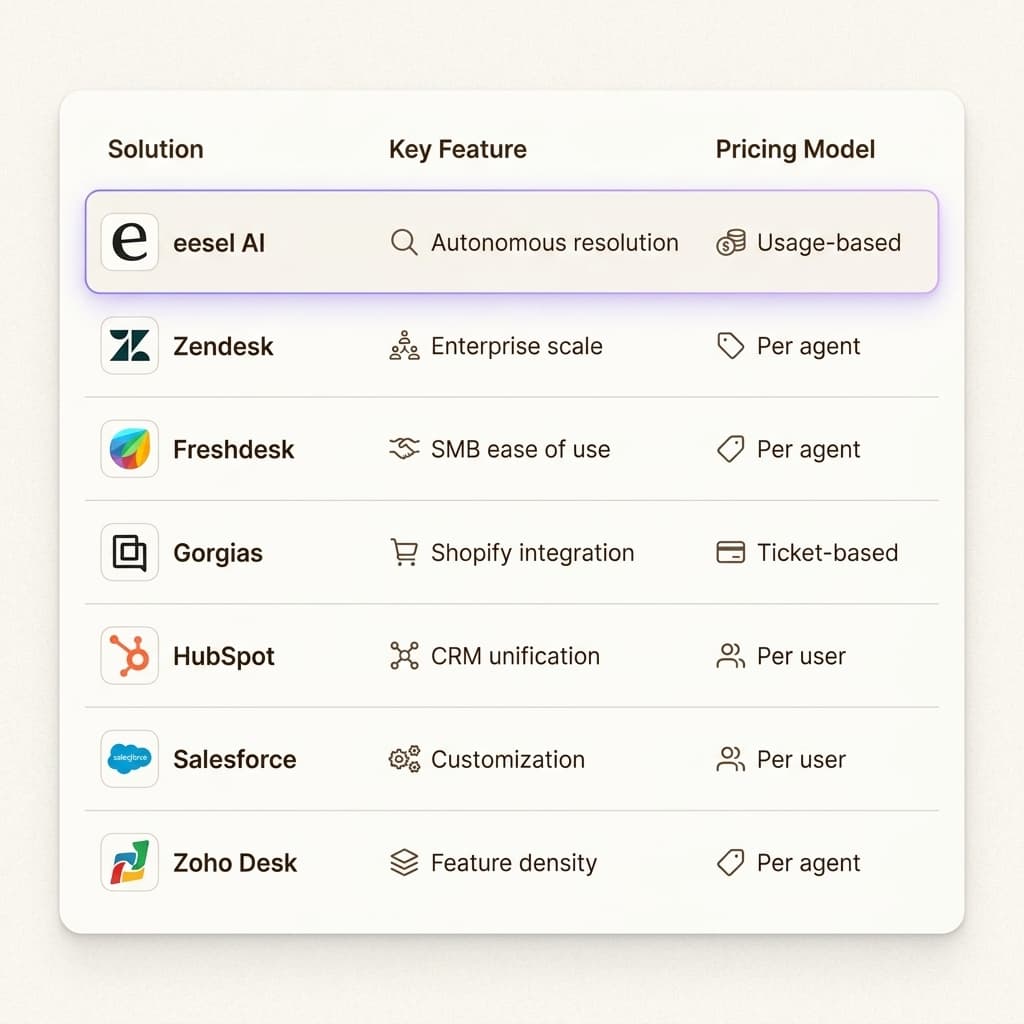Select the Gorgias name text
Viewport: 1024px width, 1024px height.
point(218,553)
